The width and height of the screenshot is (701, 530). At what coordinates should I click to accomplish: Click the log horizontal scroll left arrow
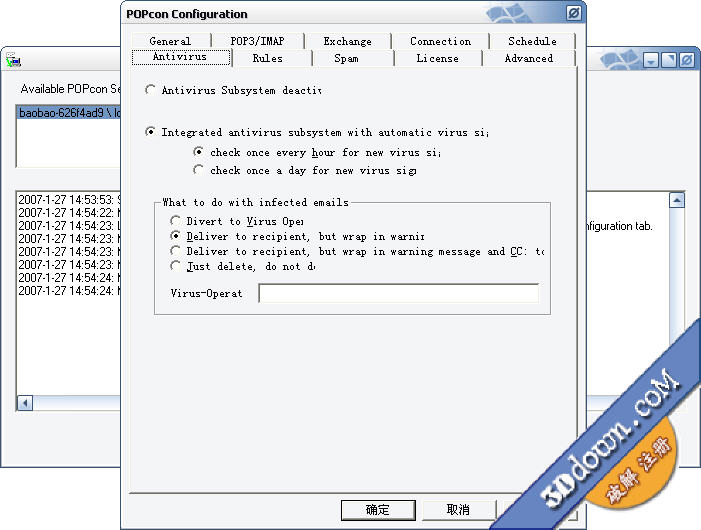(25, 403)
